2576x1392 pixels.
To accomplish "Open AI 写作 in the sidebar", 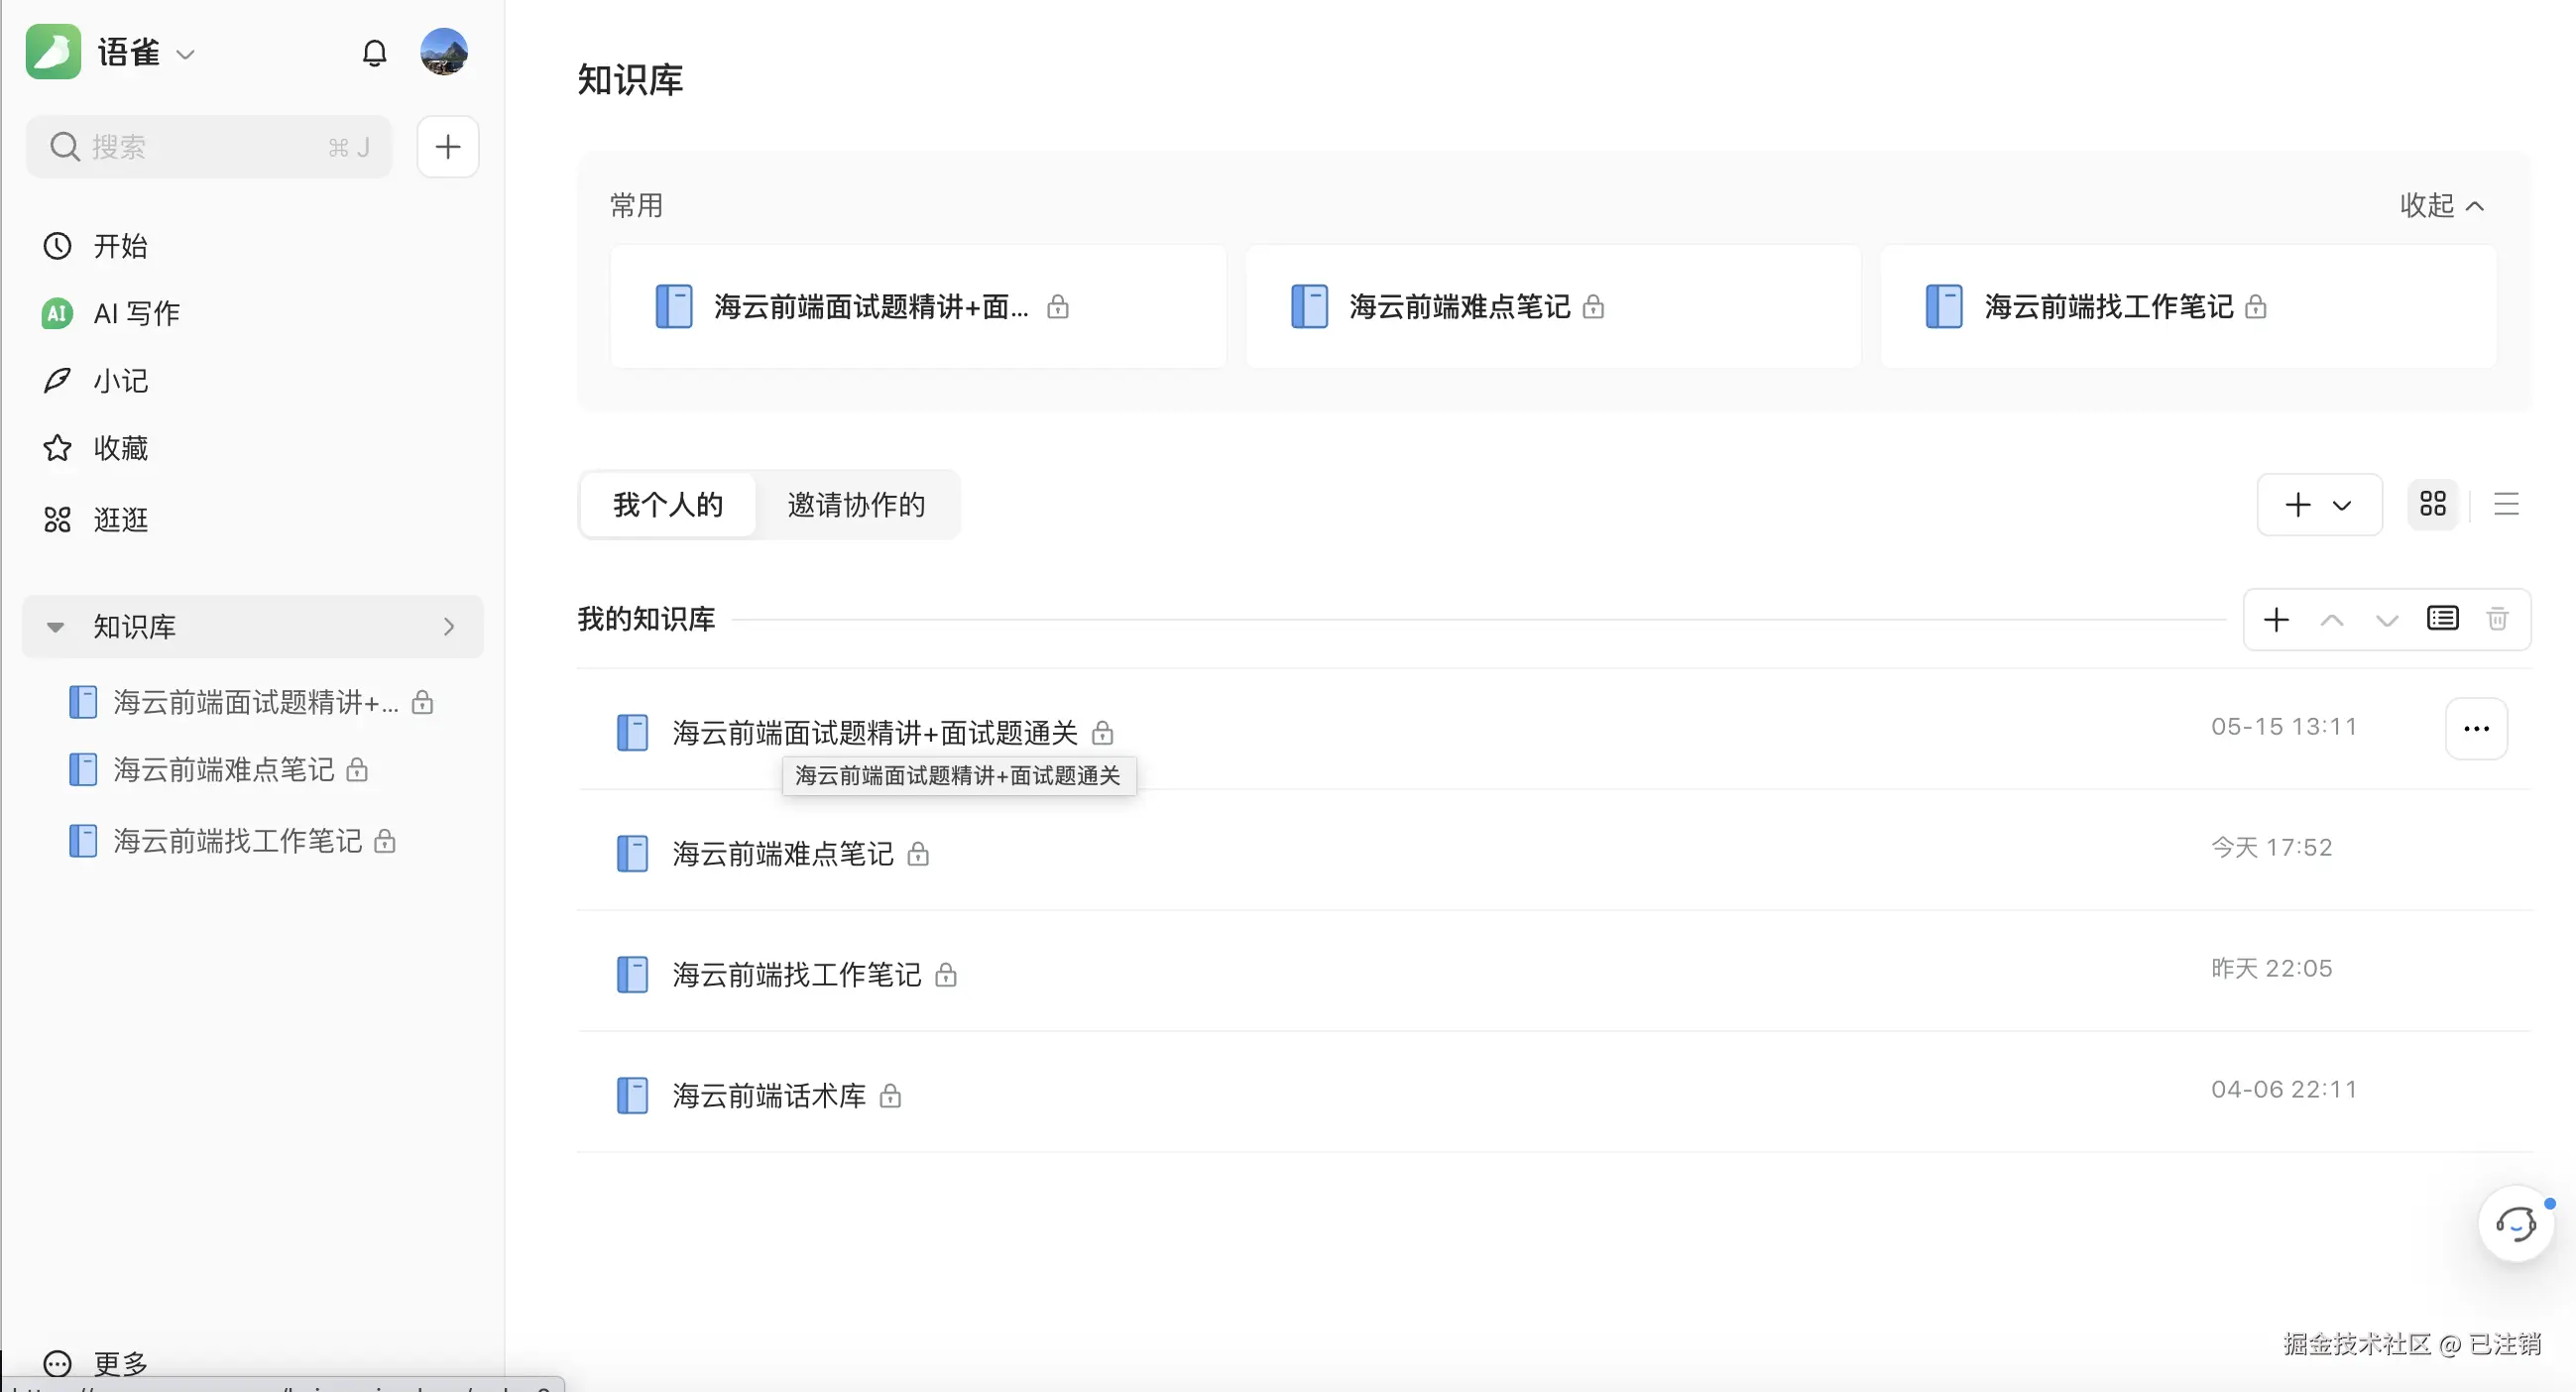I will [136, 313].
